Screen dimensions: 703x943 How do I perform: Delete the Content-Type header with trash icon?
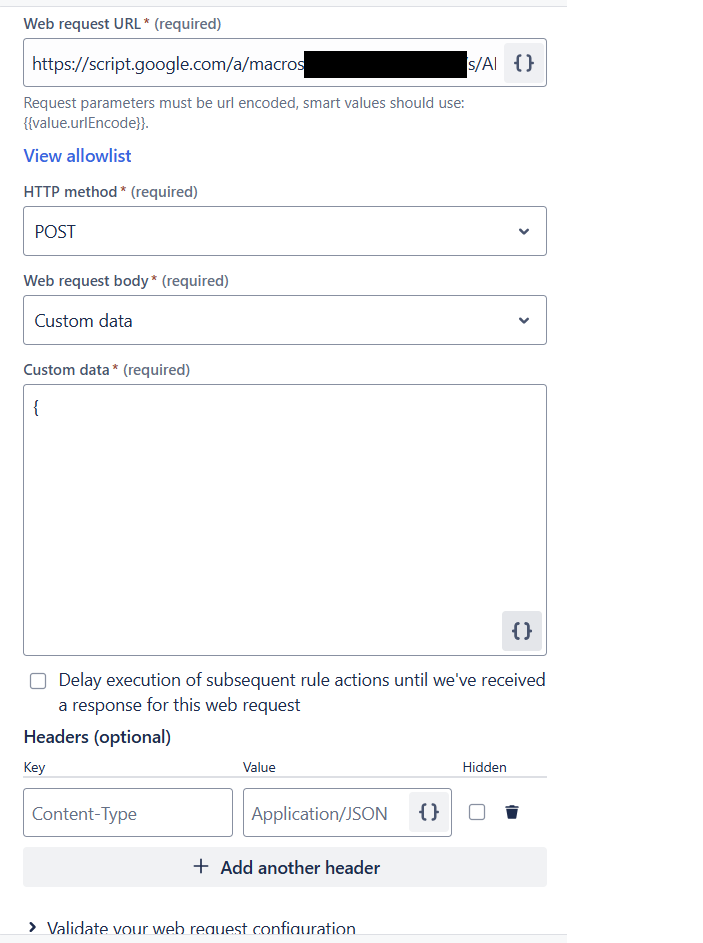[511, 812]
